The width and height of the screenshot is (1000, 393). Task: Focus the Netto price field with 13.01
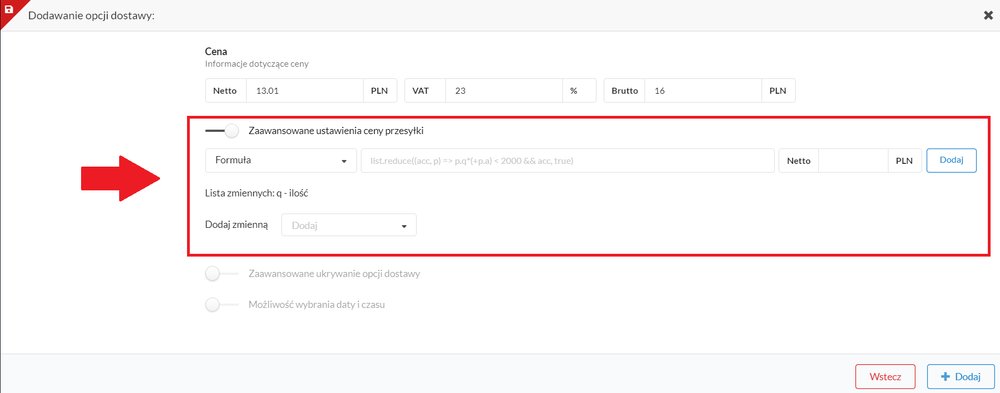pos(305,91)
